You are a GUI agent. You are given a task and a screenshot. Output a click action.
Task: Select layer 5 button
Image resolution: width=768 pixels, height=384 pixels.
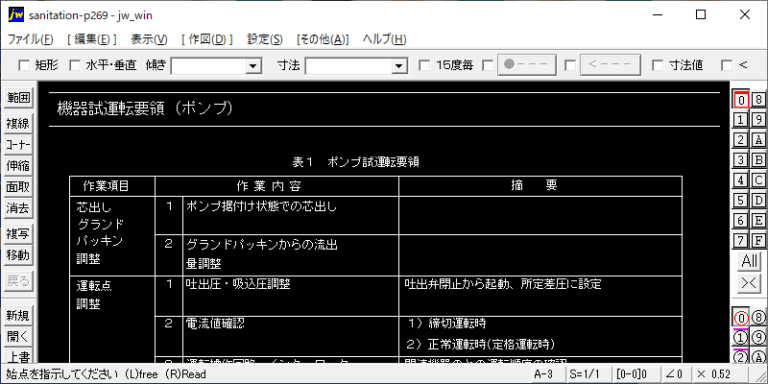[x=741, y=200]
